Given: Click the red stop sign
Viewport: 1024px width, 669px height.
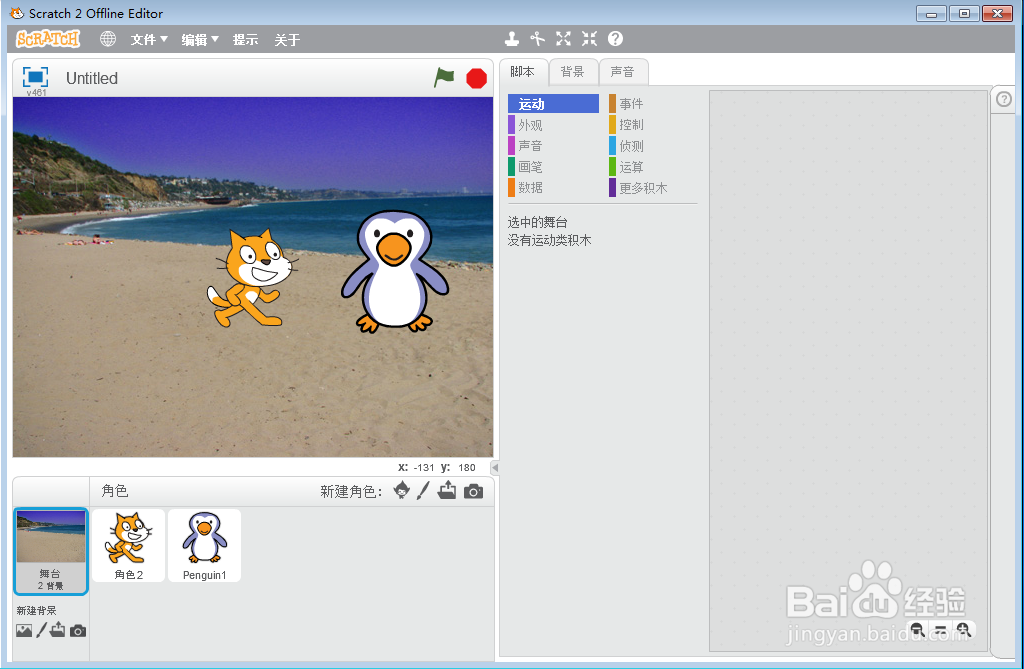Looking at the screenshot, I should [x=475, y=77].
